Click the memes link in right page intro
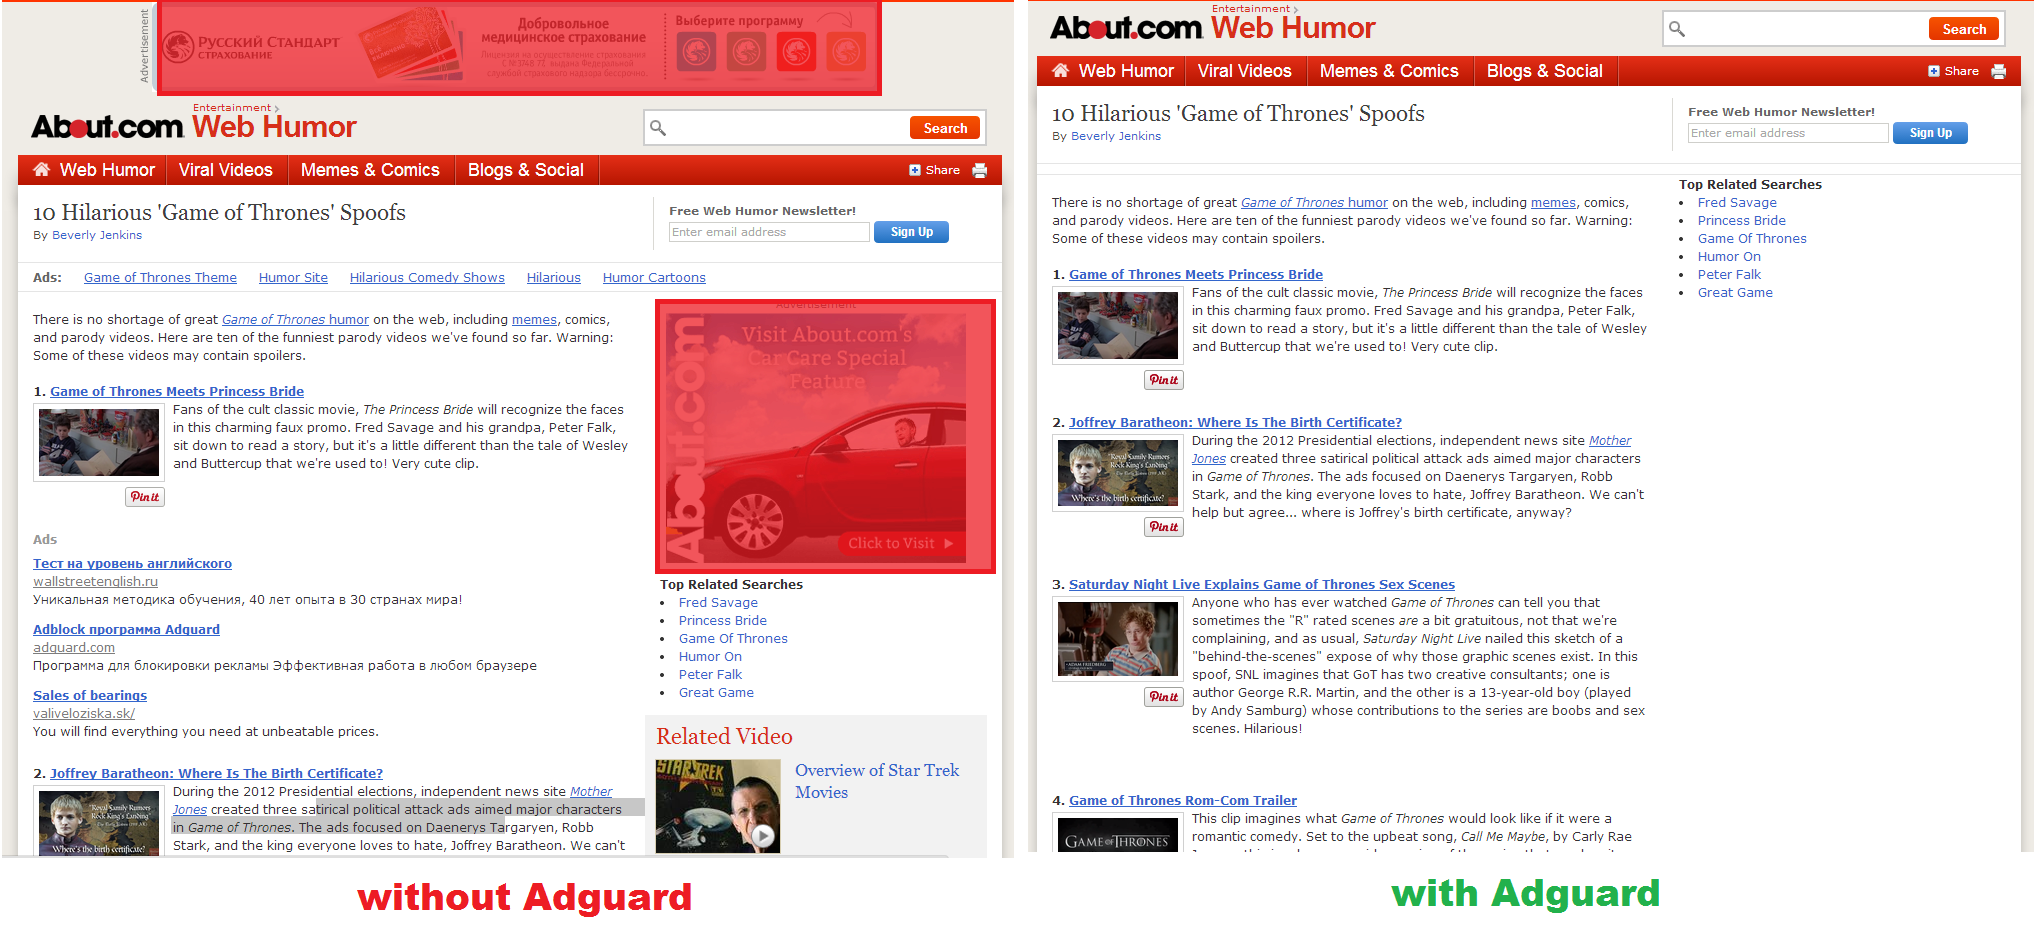This screenshot has width=2034, height=936. coord(1553,203)
